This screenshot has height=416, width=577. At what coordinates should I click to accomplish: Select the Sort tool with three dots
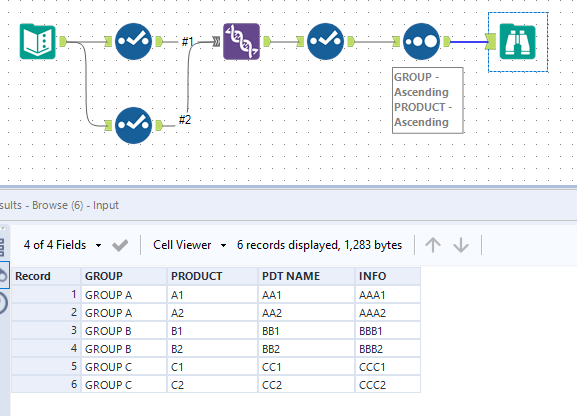421,42
